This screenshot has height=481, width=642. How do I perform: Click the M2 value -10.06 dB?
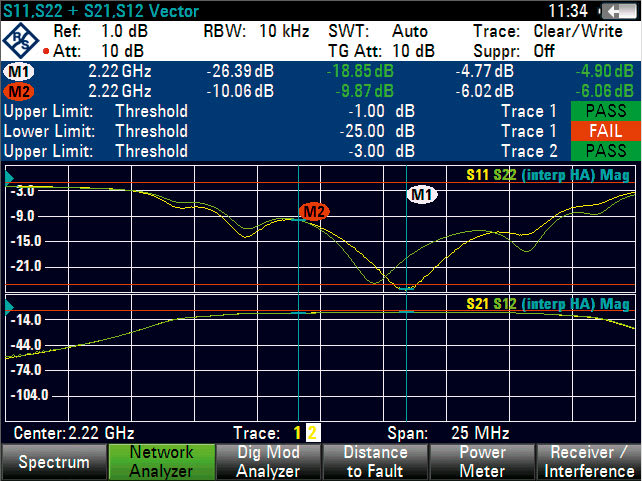(240, 91)
